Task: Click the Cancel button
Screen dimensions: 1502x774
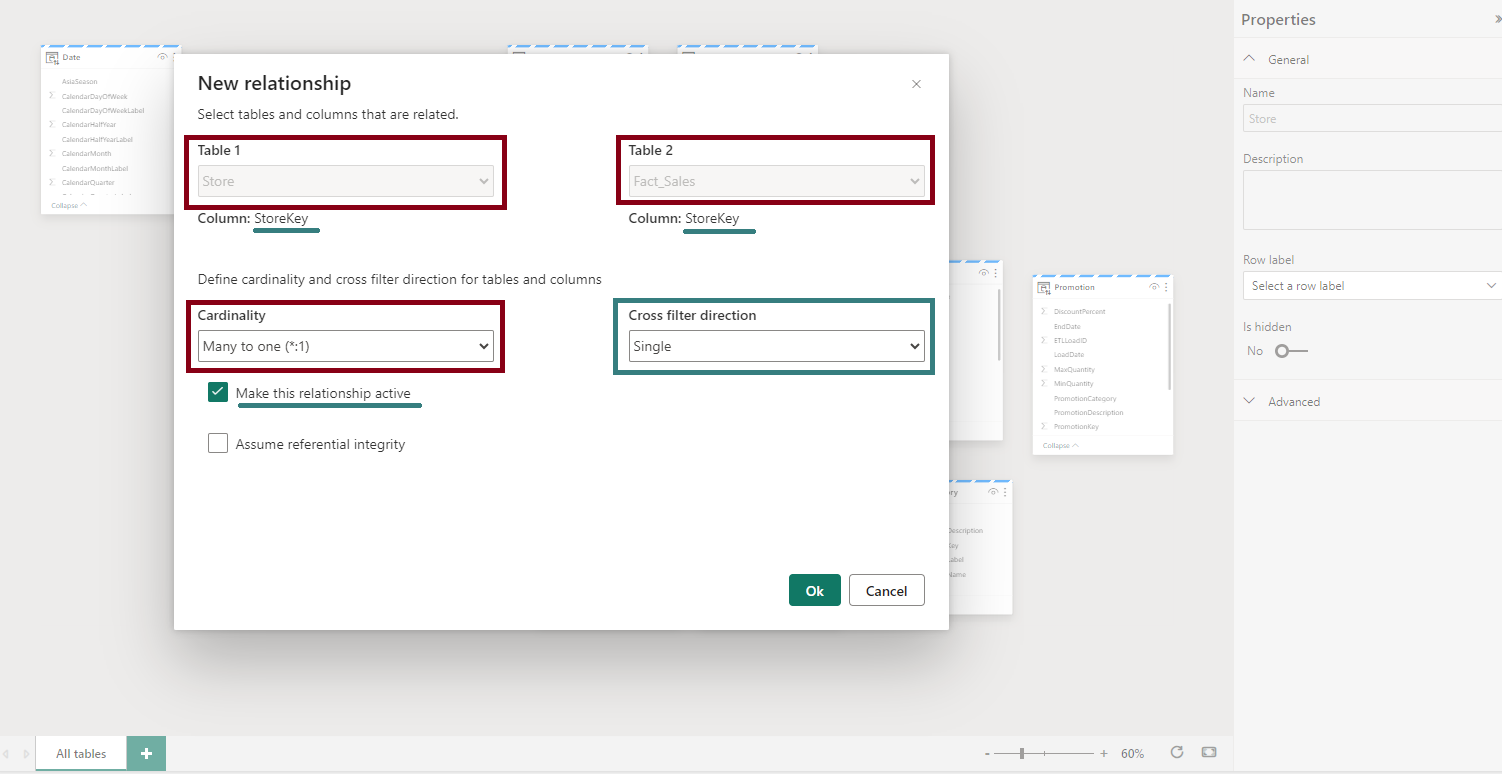Action: tap(886, 590)
